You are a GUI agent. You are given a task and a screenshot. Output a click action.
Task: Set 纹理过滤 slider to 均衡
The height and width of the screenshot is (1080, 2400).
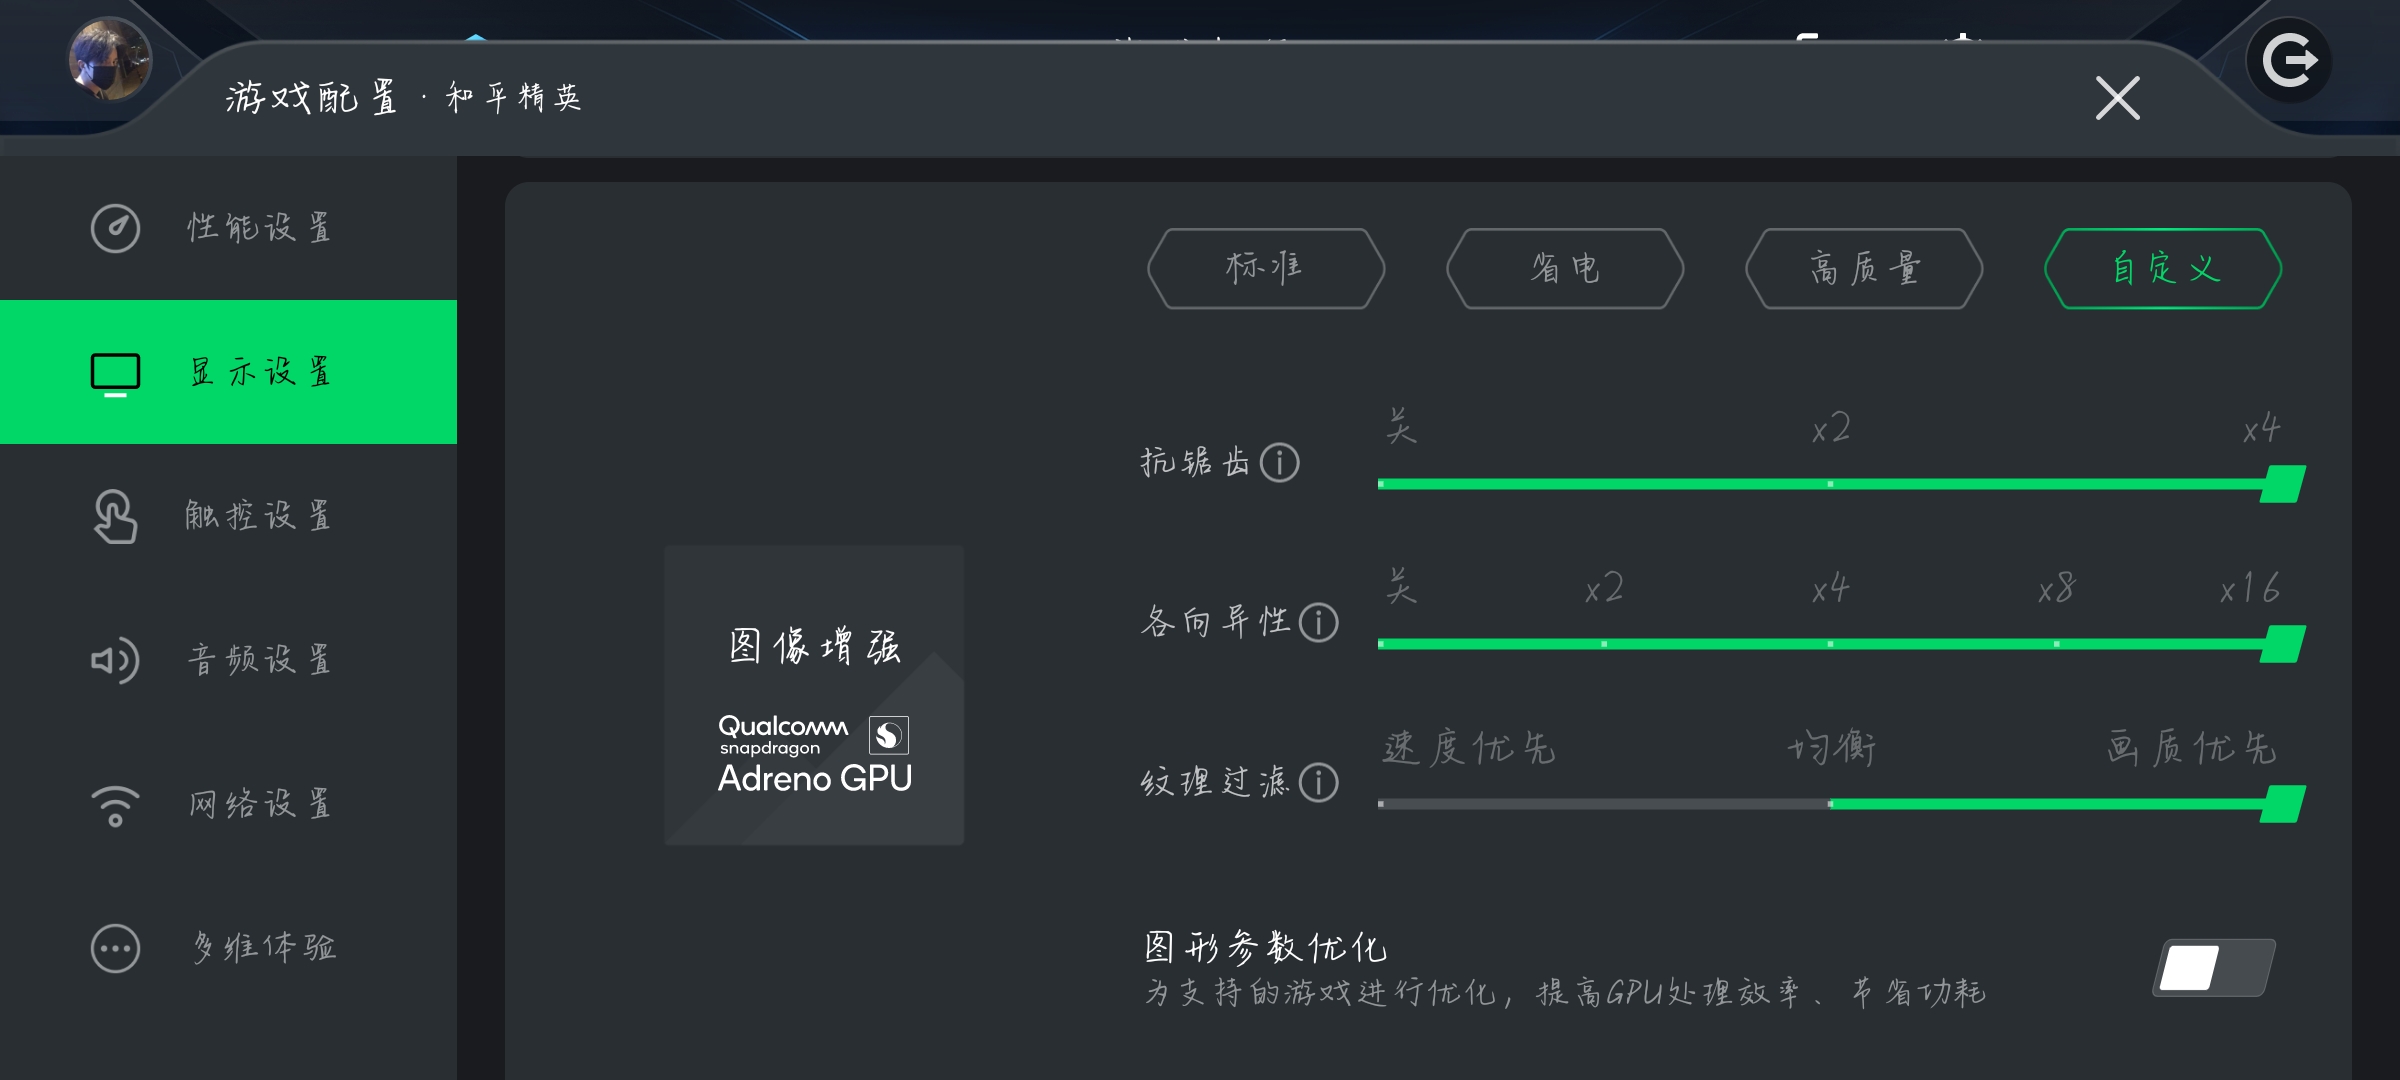[x=1830, y=804]
